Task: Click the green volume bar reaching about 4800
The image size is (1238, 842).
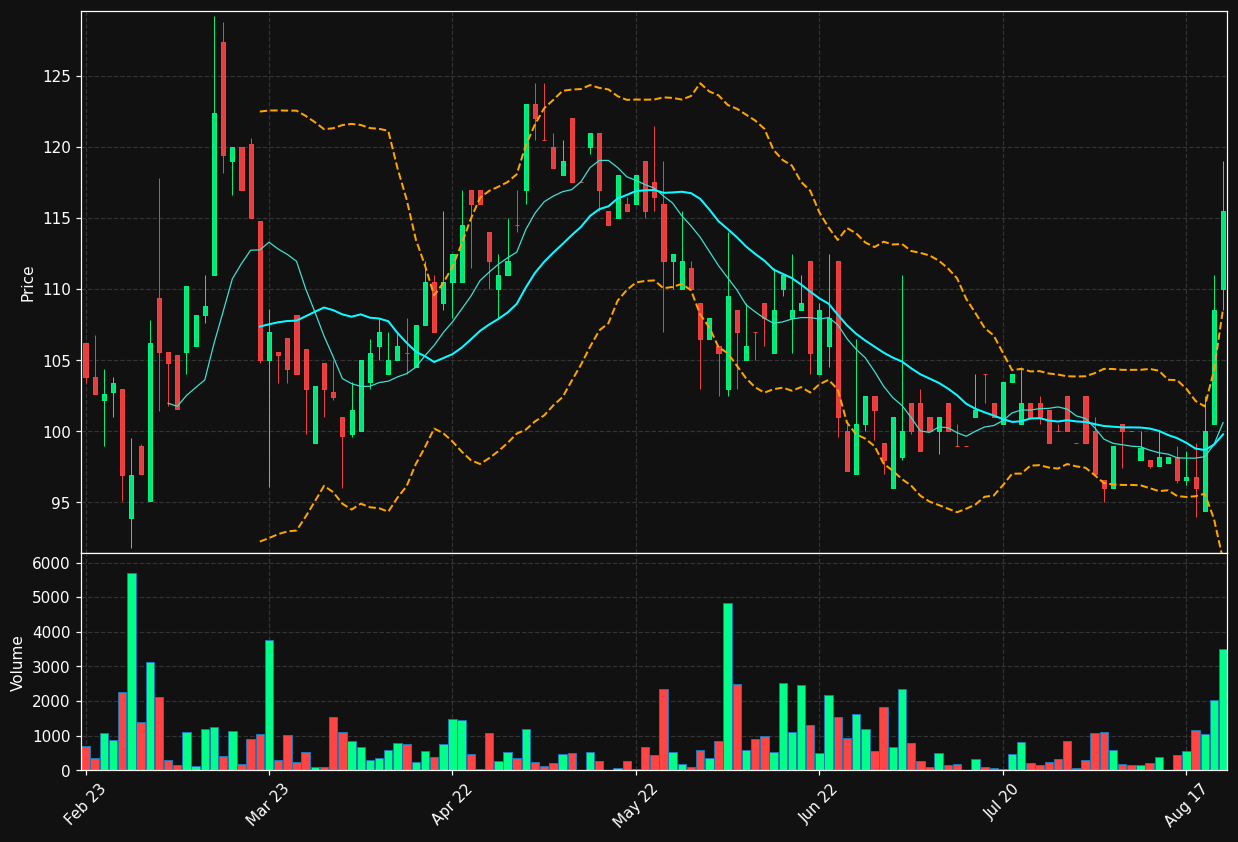Action: (727, 687)
